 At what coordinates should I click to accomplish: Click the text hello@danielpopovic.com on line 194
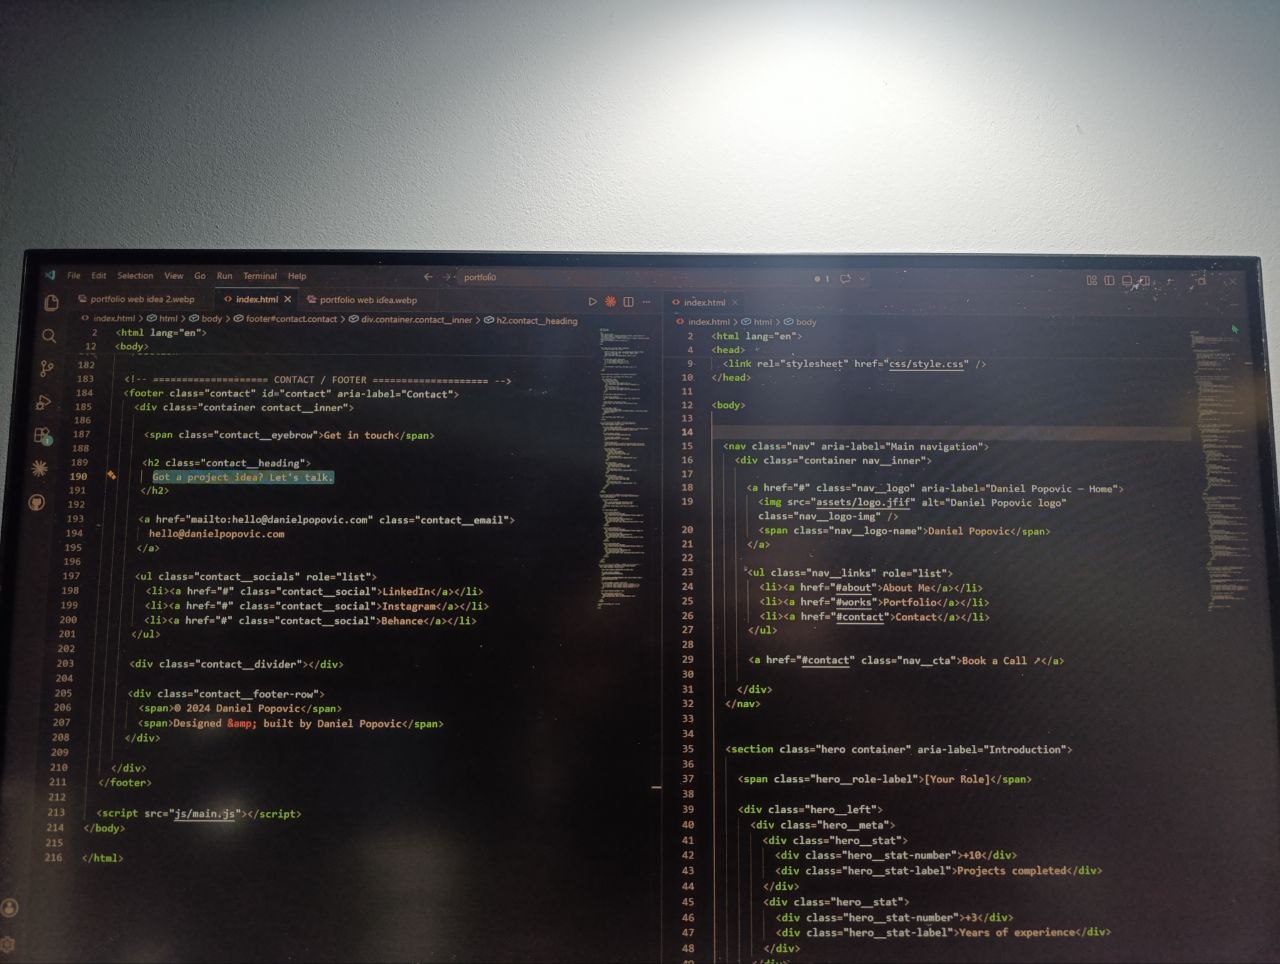click(x=217, y=534)
